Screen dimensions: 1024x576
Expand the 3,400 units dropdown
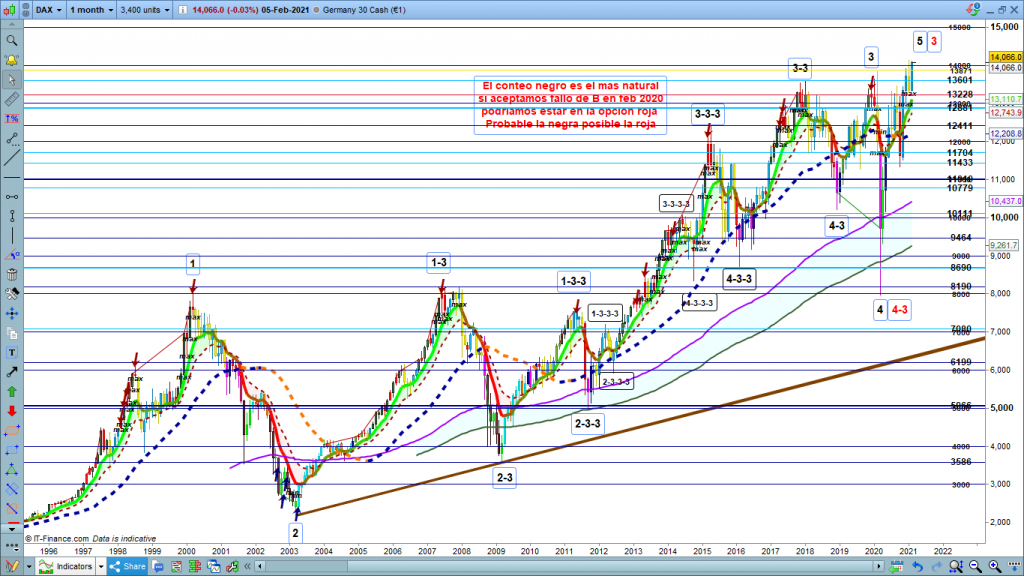pos(148,9)
